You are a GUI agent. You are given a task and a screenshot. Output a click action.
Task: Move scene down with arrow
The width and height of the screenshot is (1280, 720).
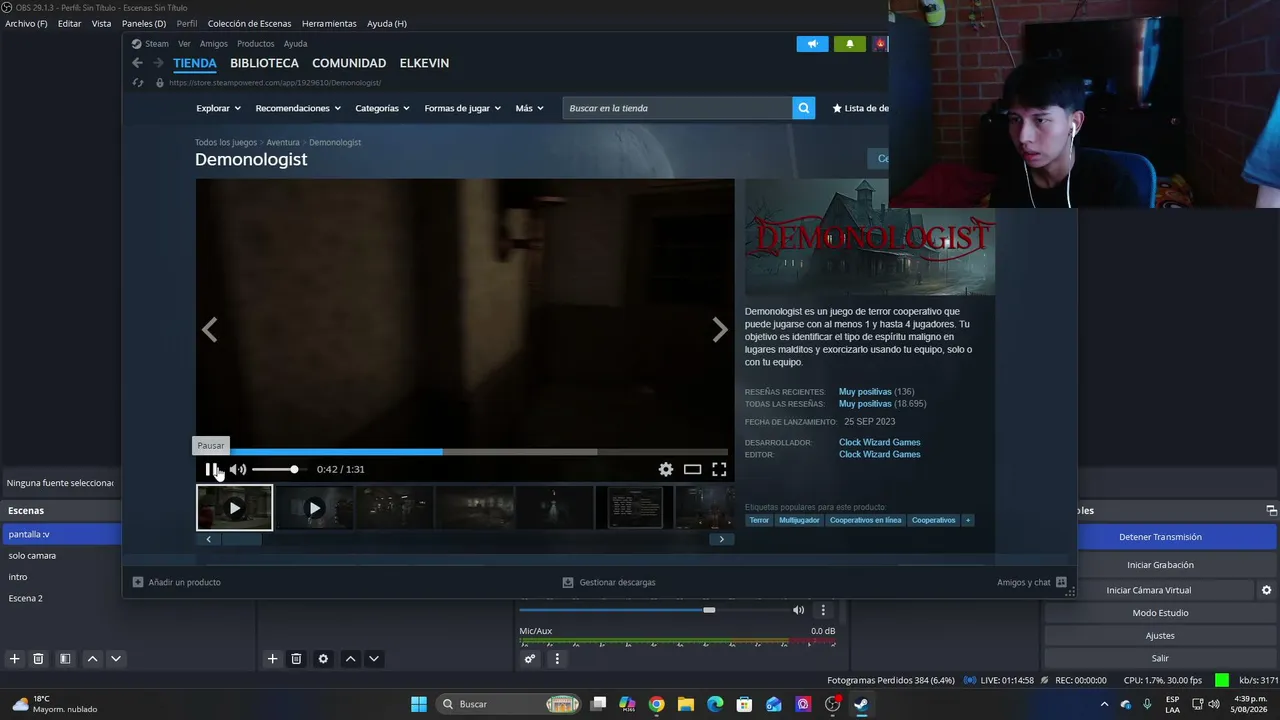(x=116, y=659)
